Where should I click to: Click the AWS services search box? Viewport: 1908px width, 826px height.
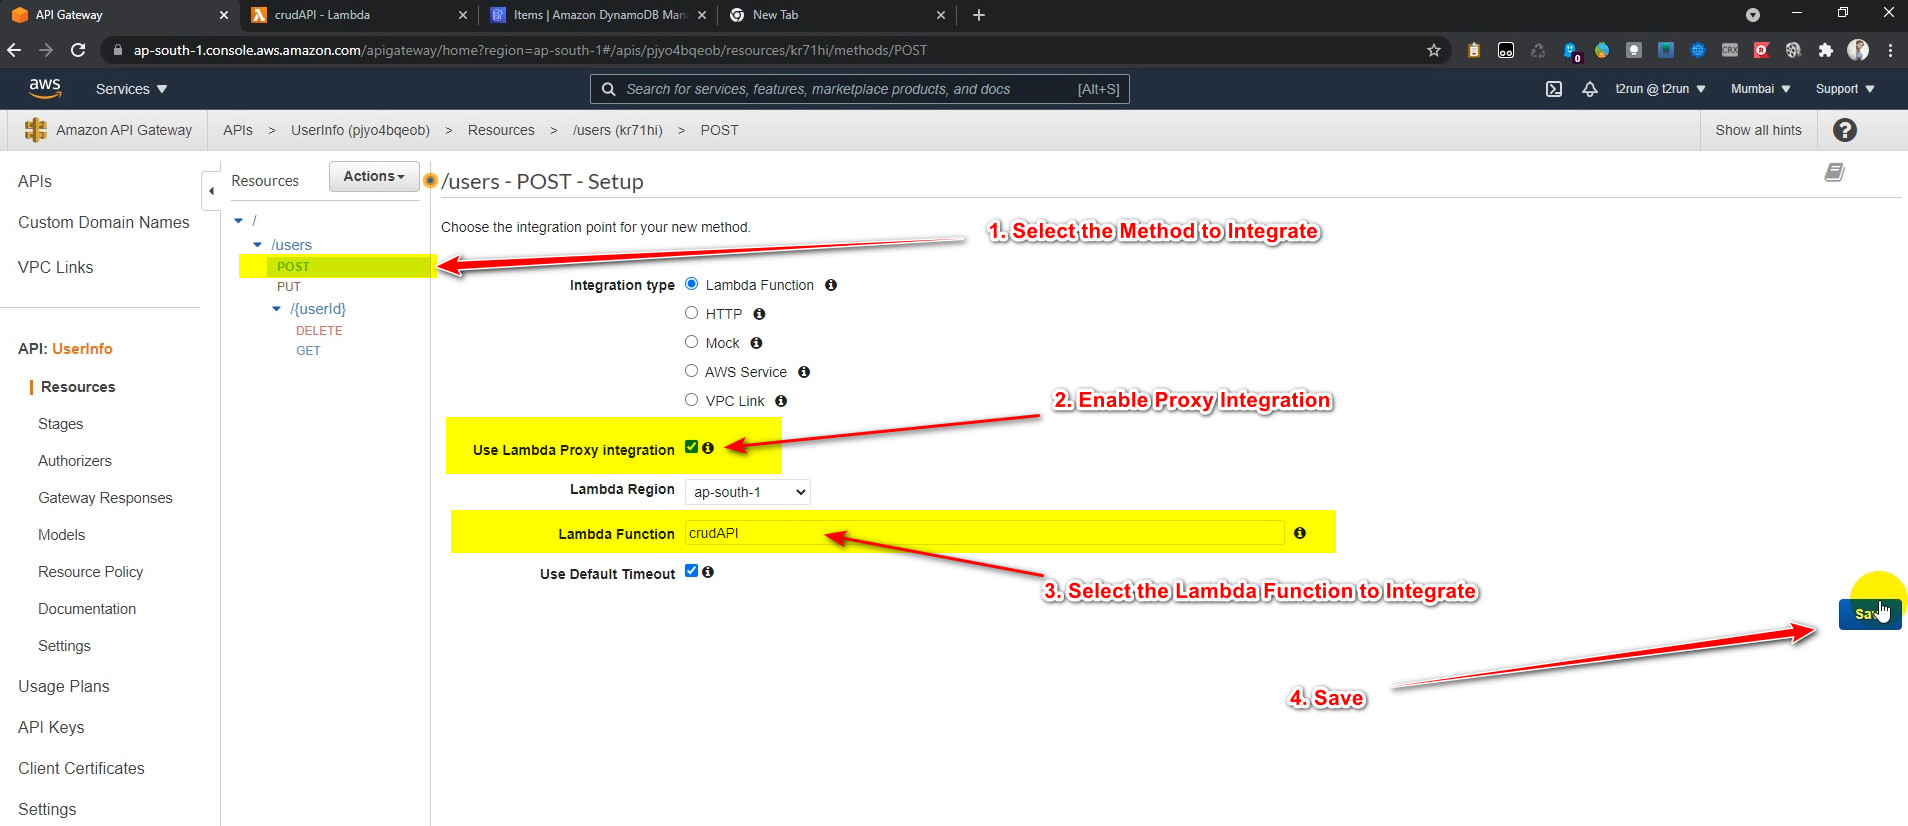pyautogui.click(x=860, y=89)
